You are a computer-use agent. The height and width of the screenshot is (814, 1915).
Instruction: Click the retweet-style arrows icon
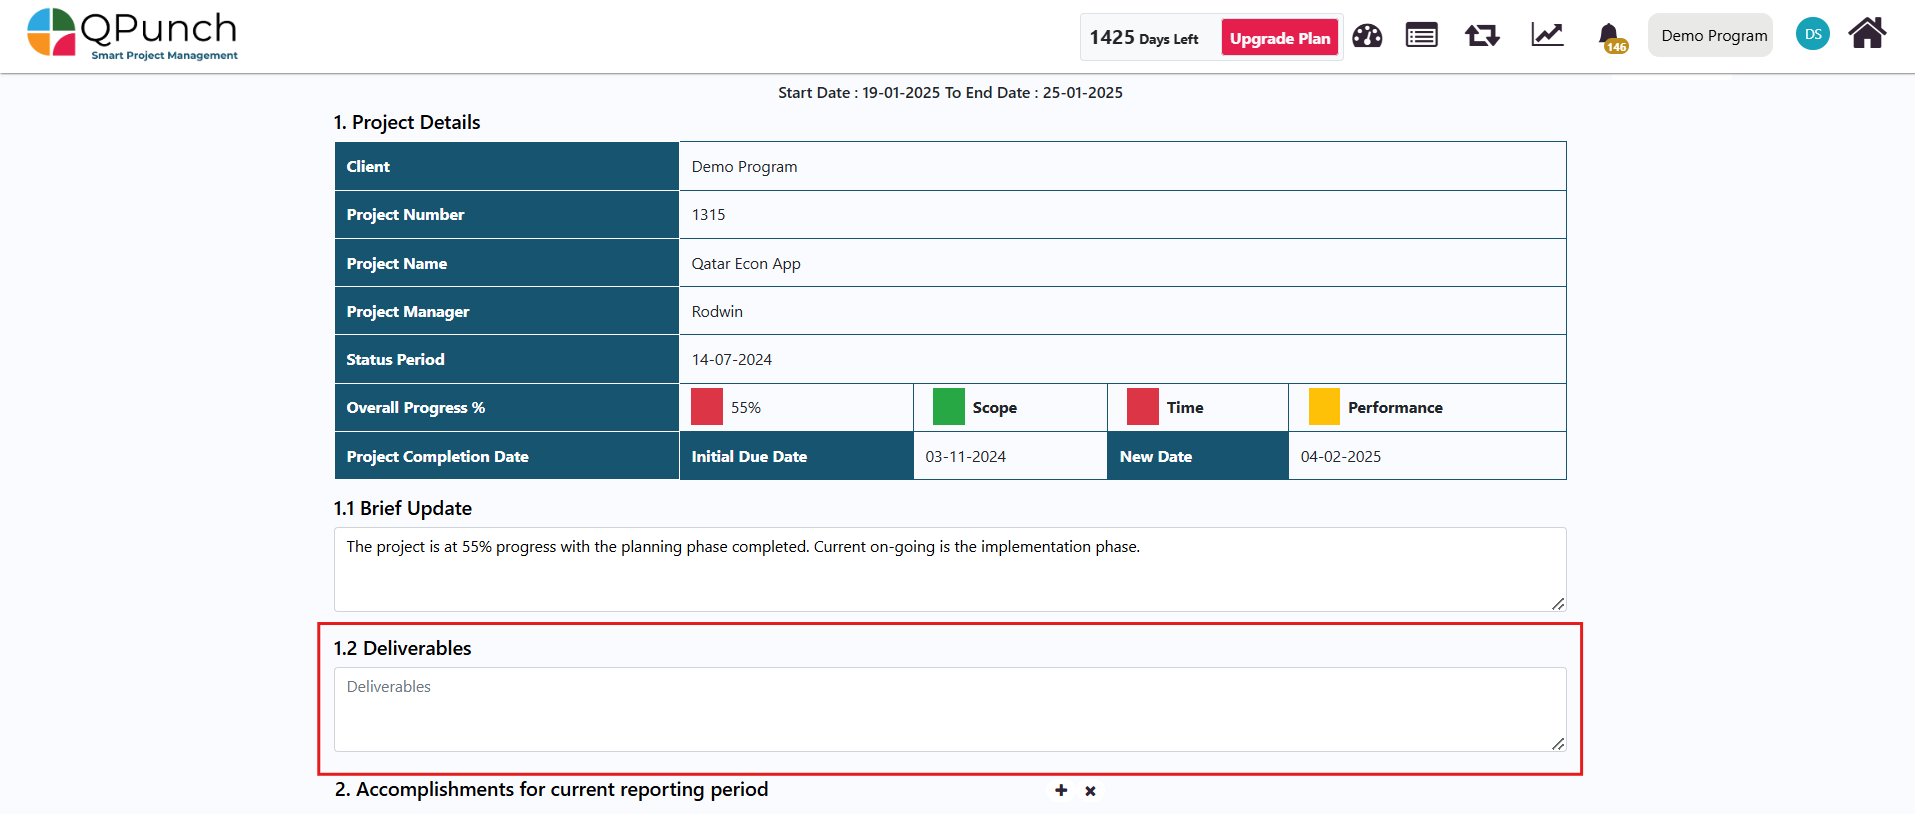(1482, 36)
